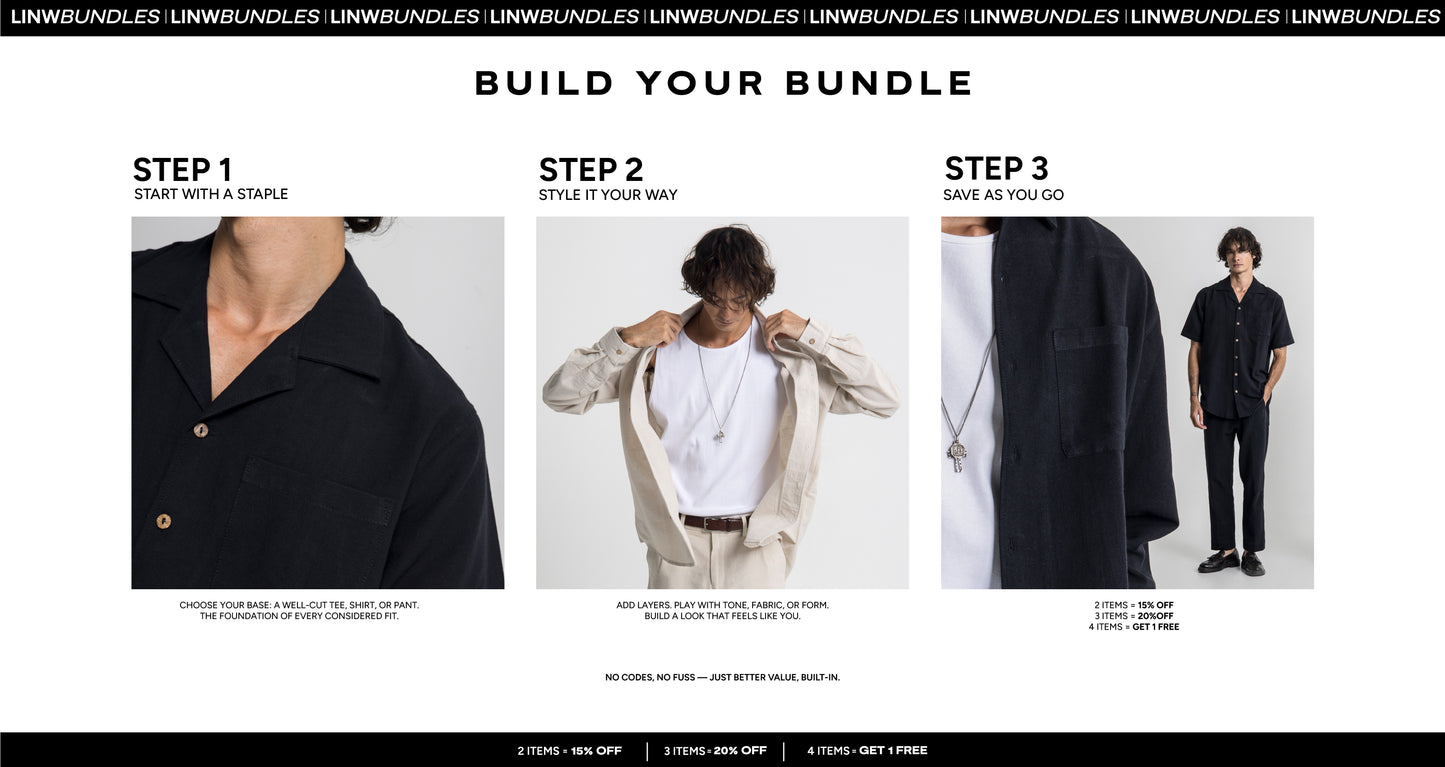This screenshot has height=767, width=1445.
Task: Click START WITH A STAPLE subtitle
Action: tap(211, 194)
